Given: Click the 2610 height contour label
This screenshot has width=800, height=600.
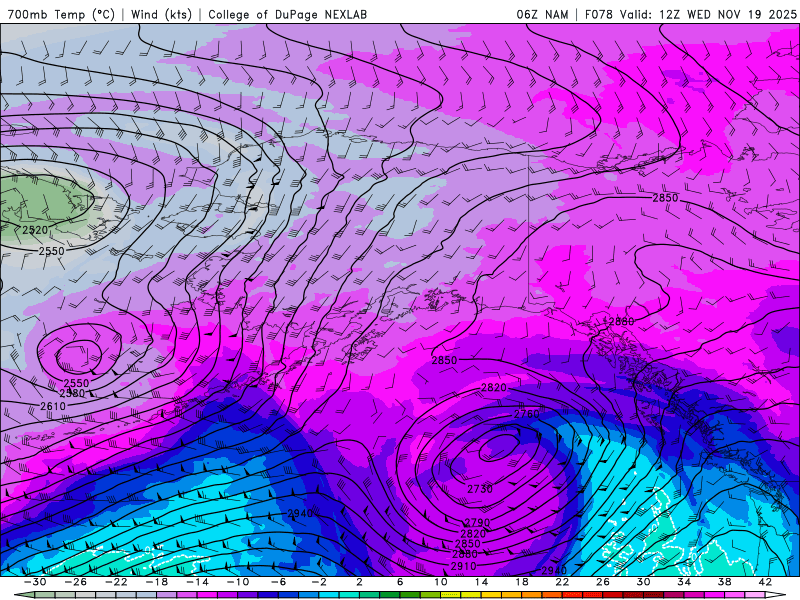Looking at the screenshot, I should 53,407.
